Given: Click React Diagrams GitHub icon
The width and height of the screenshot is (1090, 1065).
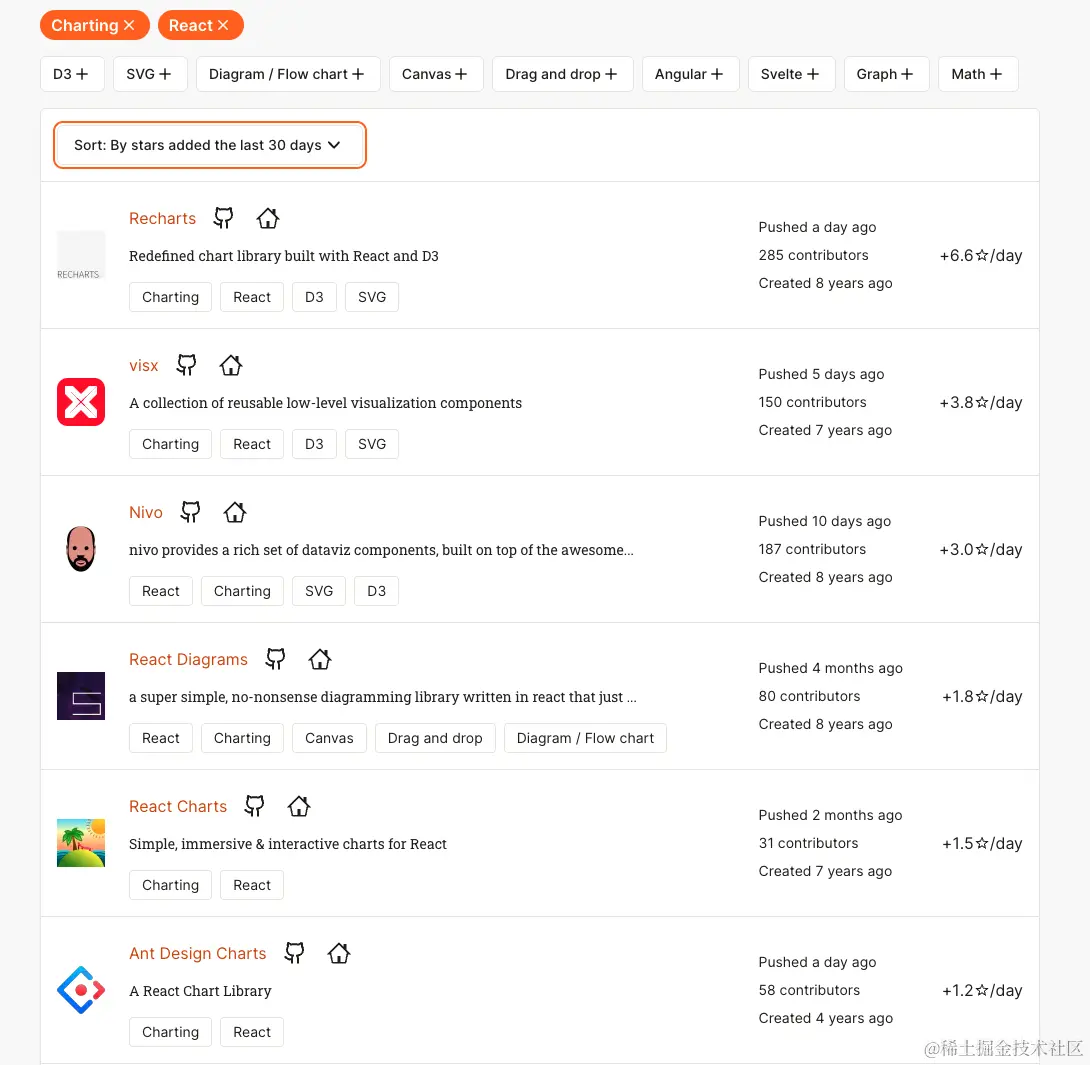Looking at the screenshot, I should 276,659.
